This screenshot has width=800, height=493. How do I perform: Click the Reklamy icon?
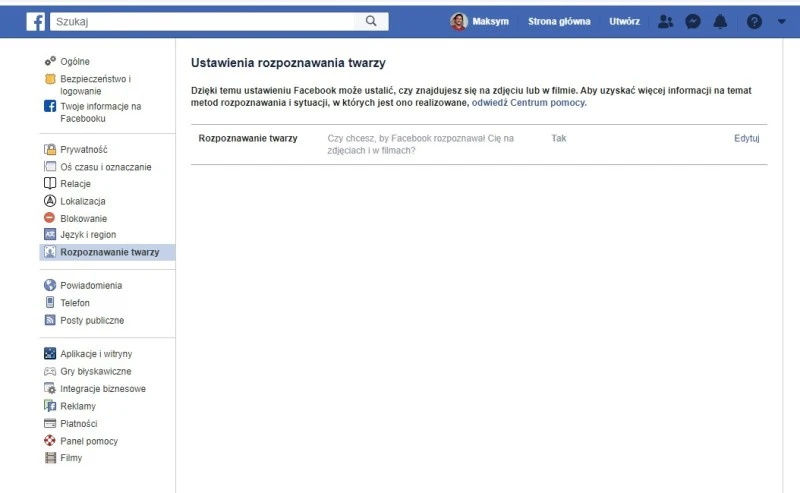click(x=50, y=406)
